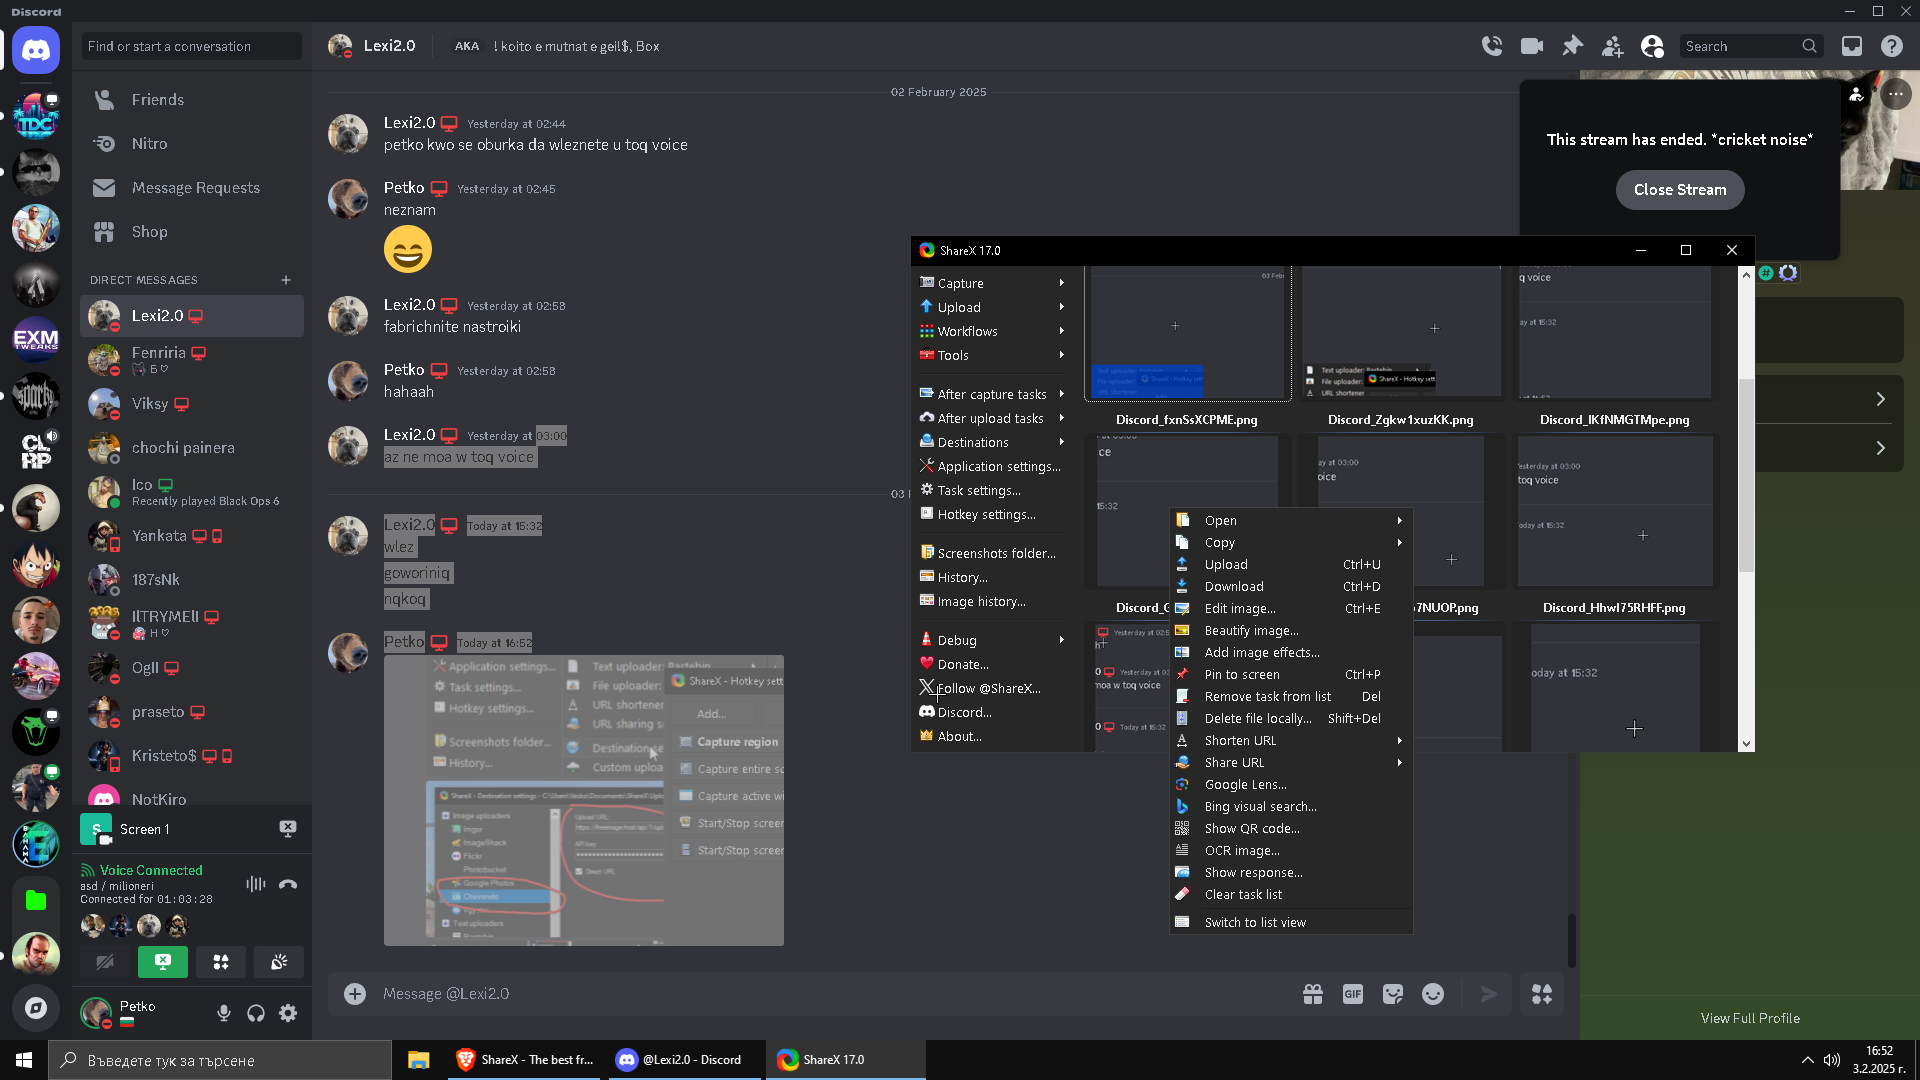Disconnect from voice channel
This screenshot has width=1920, height=1080.
[x=288, y=884]
